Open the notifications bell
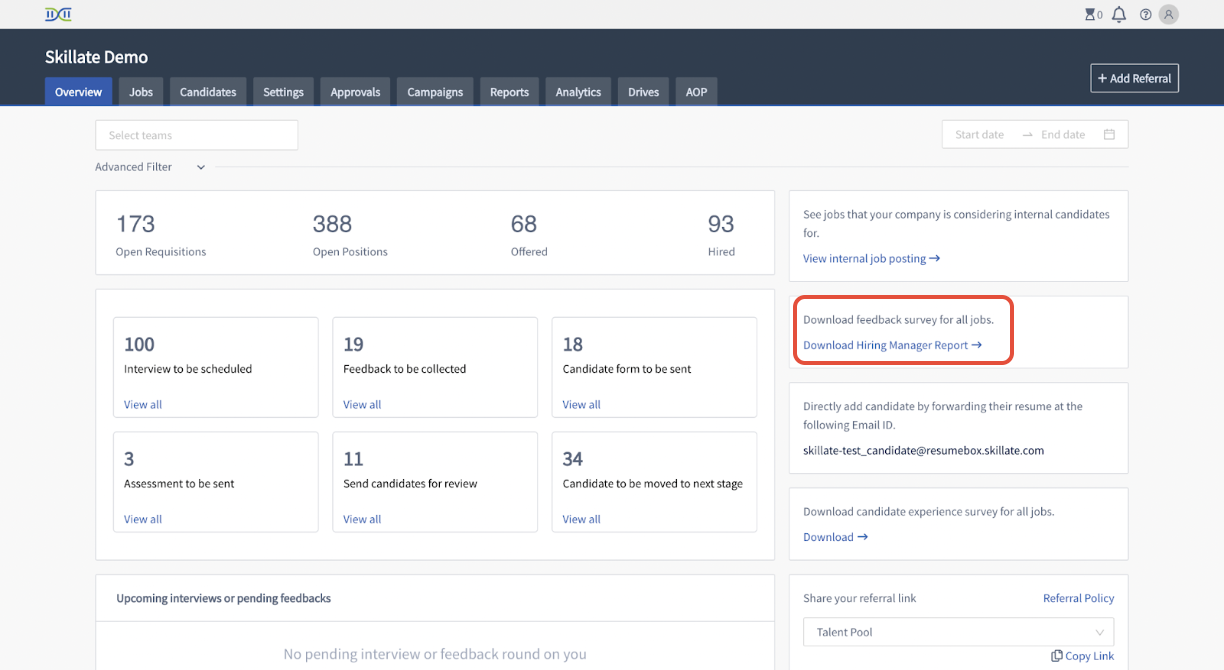The width and height of the screenshot is (1224, 670). (1119, 14)
